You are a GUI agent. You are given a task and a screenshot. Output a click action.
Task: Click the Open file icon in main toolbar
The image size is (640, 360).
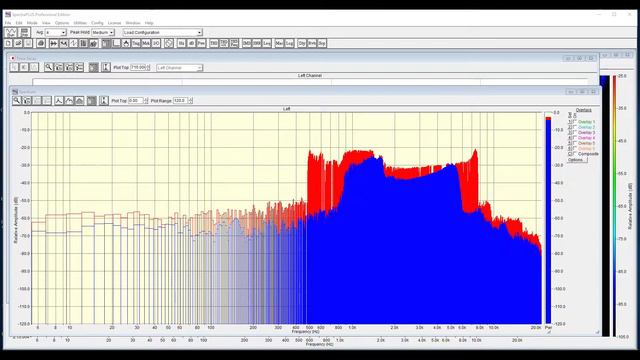(18, 43)
